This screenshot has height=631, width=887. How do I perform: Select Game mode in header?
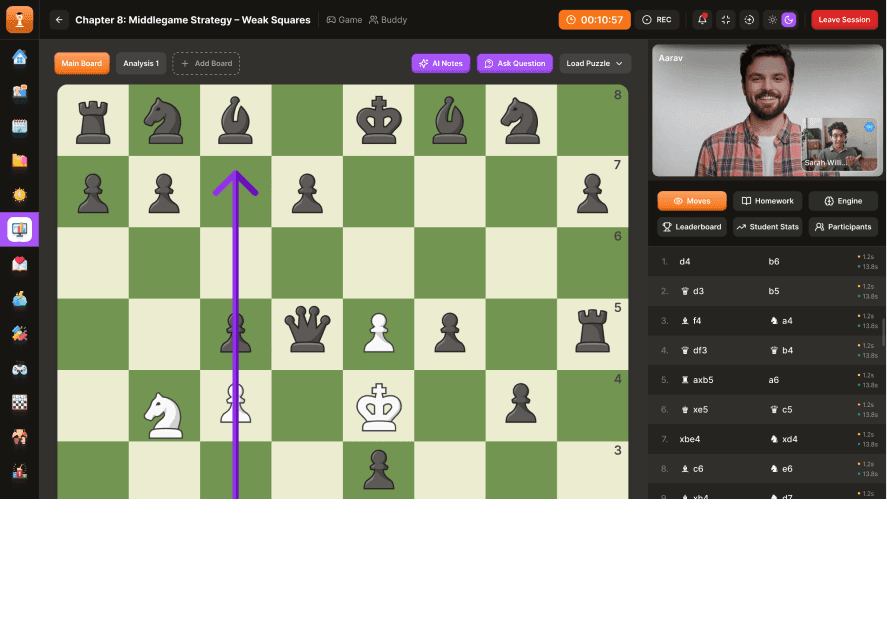pyautogui.click(x=344, y=20)
